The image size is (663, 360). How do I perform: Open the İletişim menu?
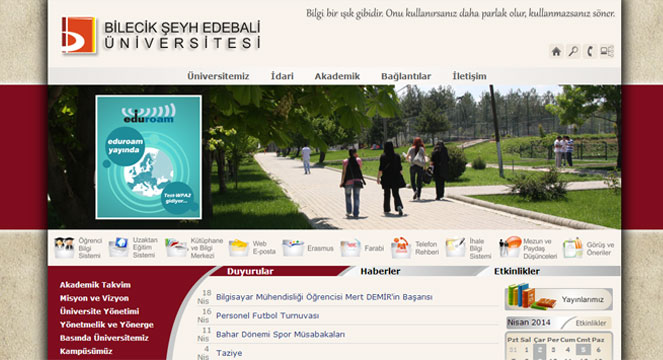[x=469, y=76]
